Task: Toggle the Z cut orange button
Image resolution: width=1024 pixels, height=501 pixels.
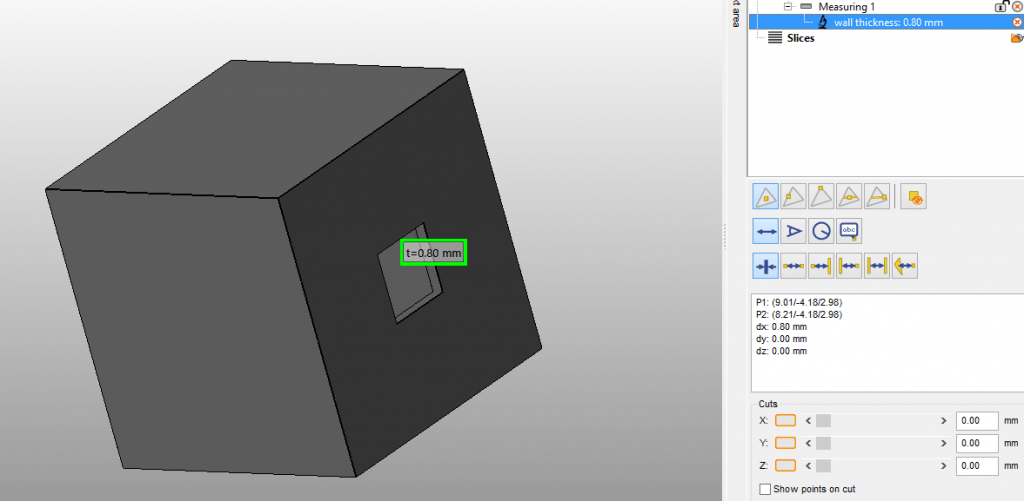Action: [x=785, y=466]
